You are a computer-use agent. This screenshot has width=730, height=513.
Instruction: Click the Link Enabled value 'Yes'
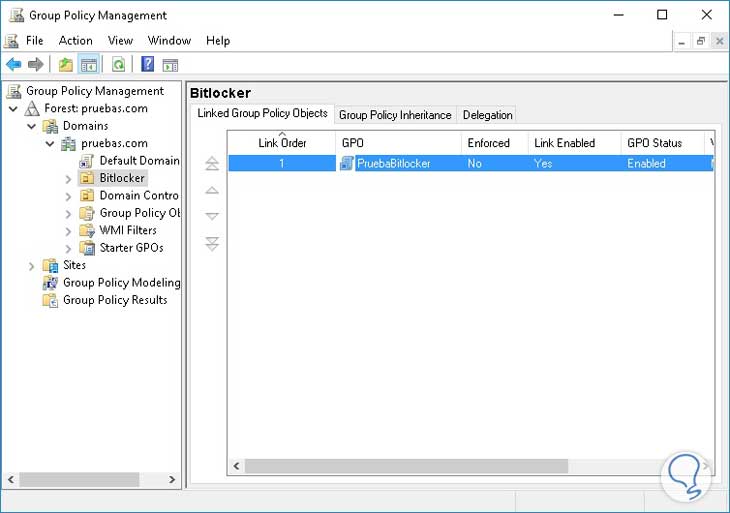tap(543, 163)
